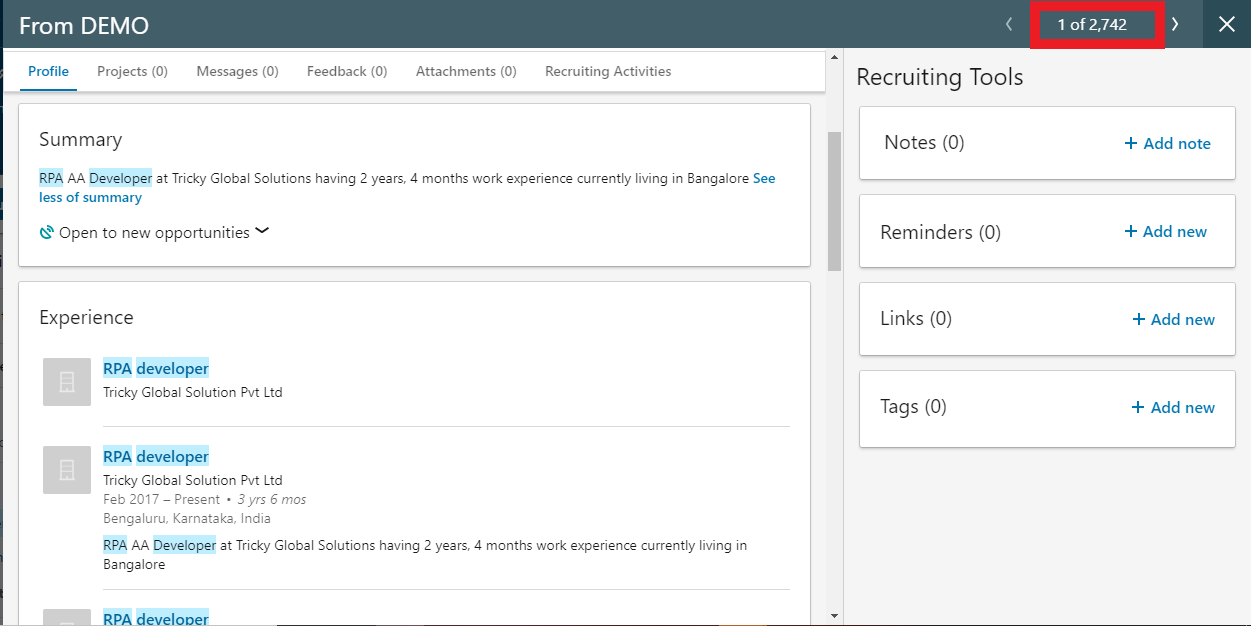Image resolution: width=1251 pixels, height=626 pixels.
Task: Switch to the Projects (0) tab
Action: point(132,72)
